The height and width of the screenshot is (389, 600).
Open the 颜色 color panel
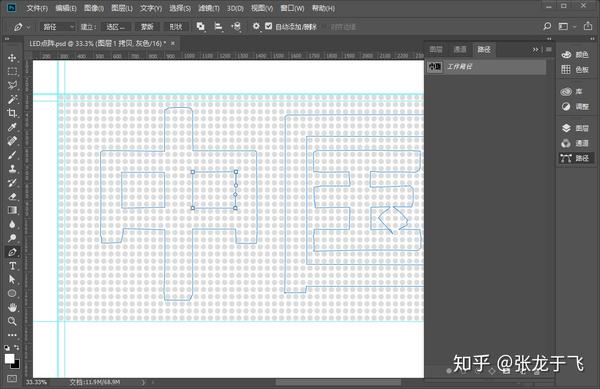click(x=575, y=55)
